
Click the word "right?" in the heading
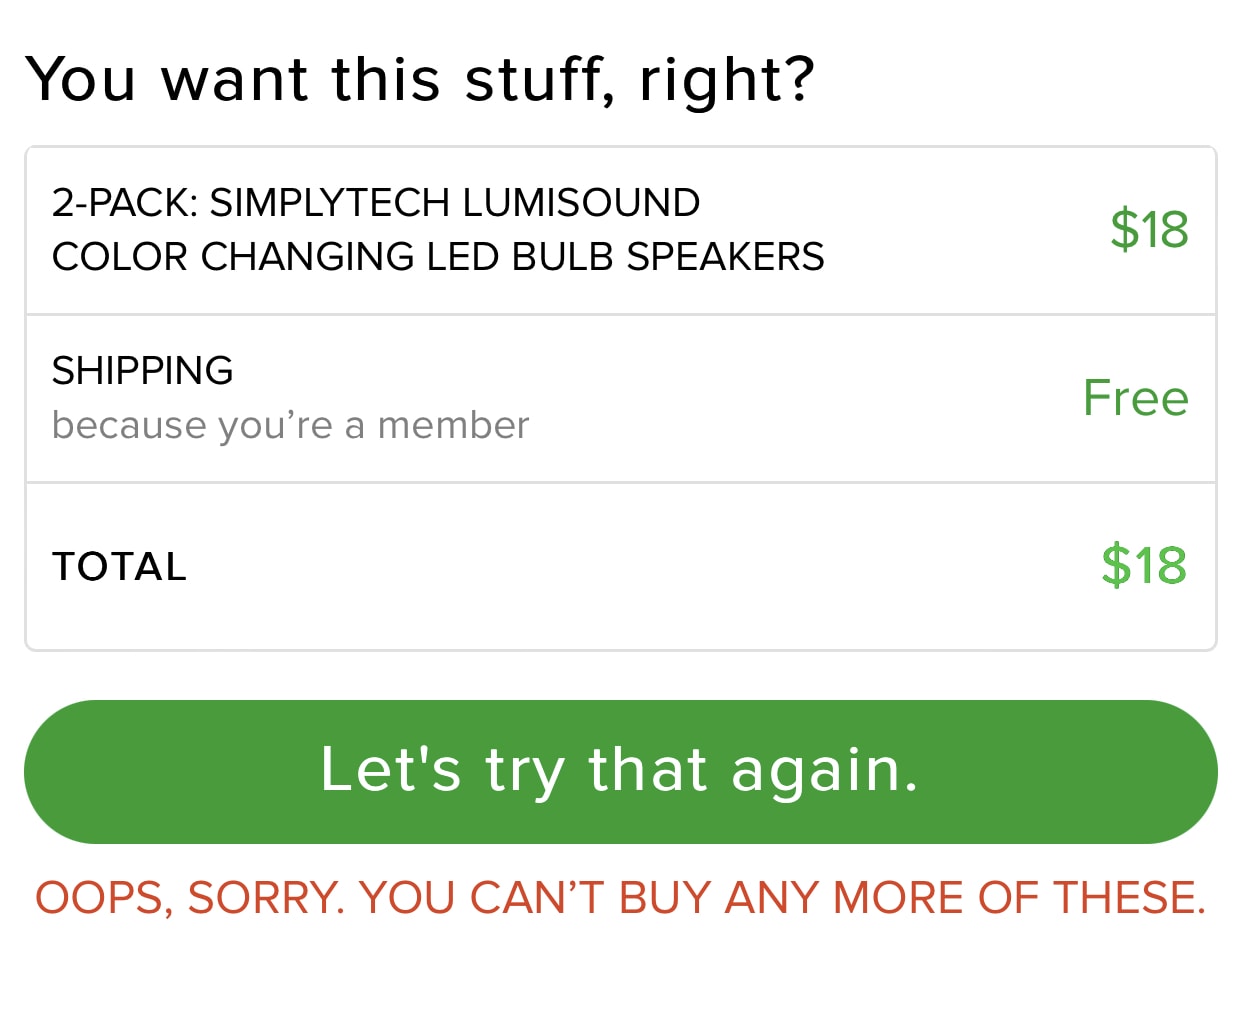727,79
